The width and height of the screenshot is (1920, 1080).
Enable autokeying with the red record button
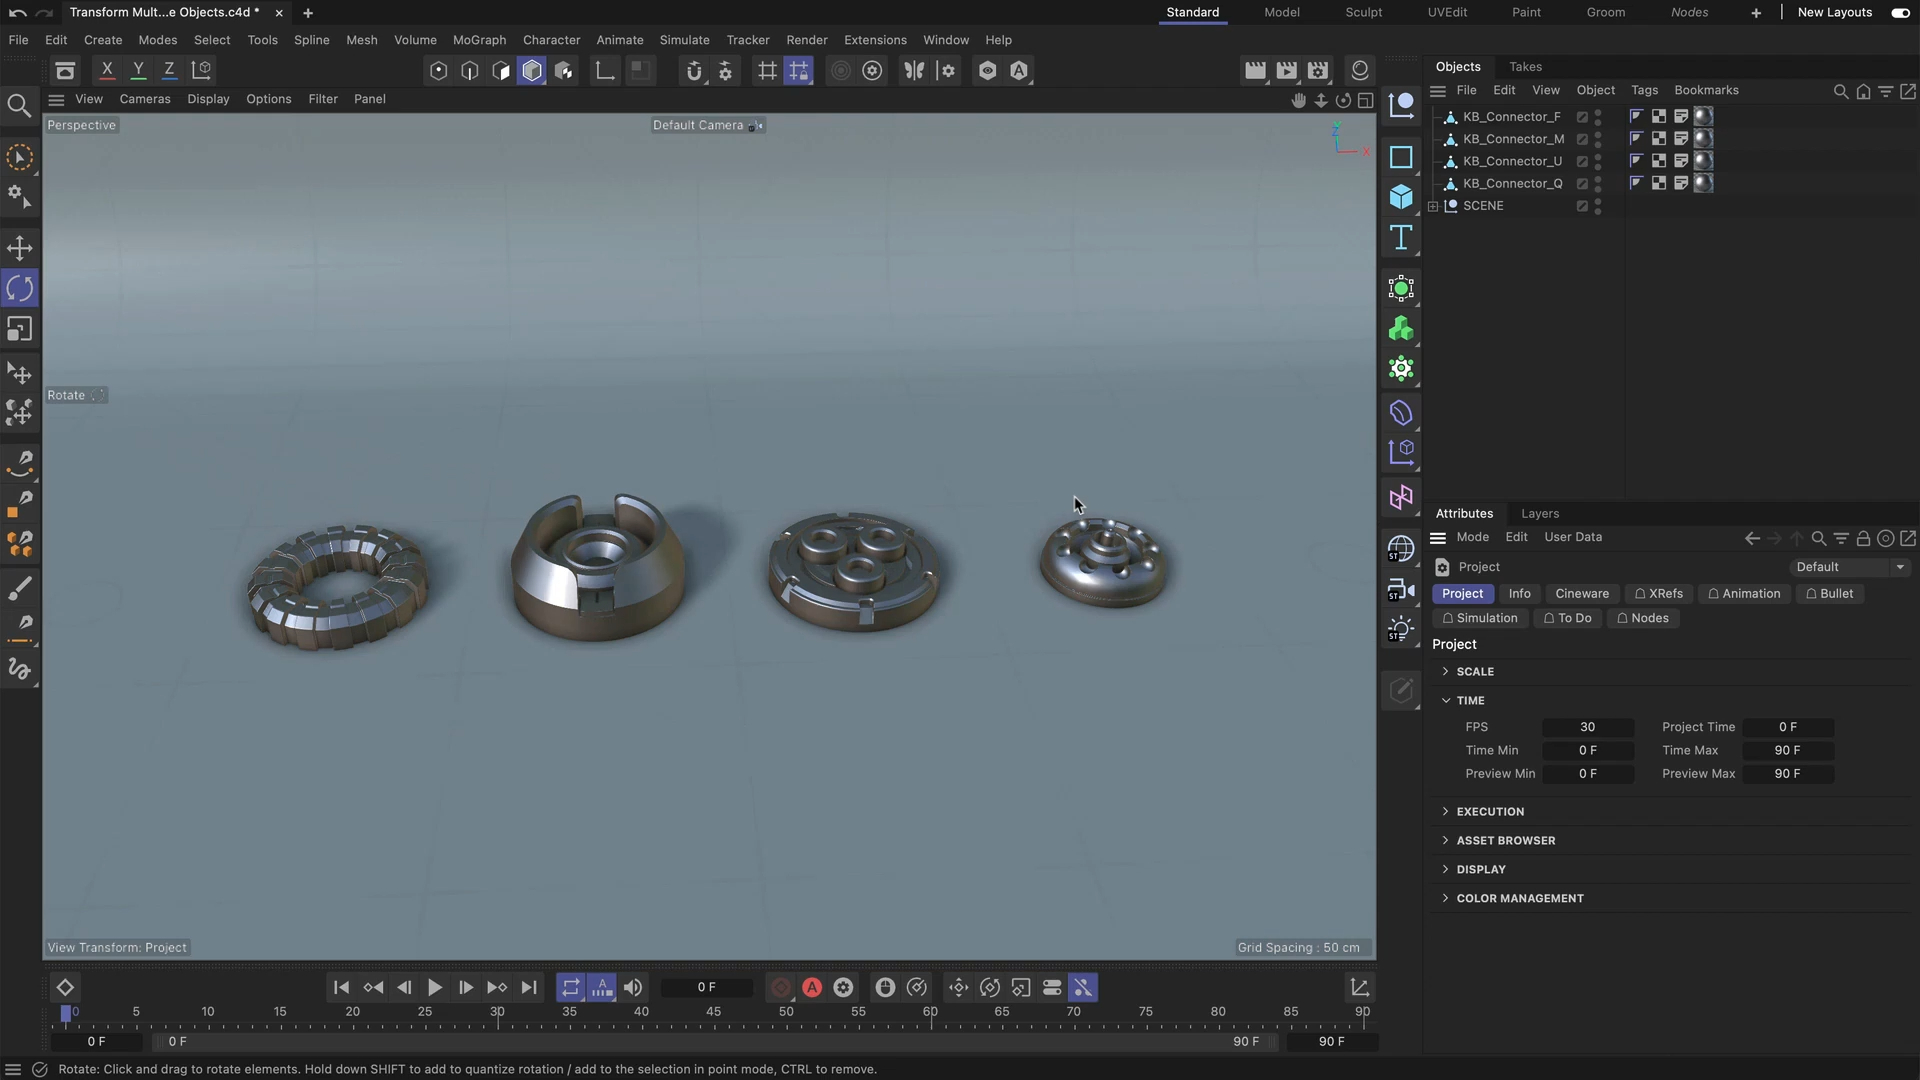pyautogui.click(x=811, y=987)
